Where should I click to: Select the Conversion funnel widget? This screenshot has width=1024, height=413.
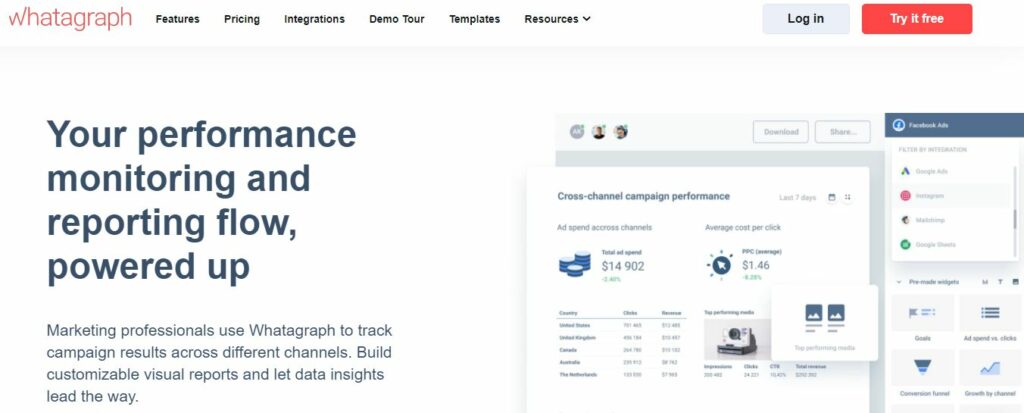(x=923, y=374)
